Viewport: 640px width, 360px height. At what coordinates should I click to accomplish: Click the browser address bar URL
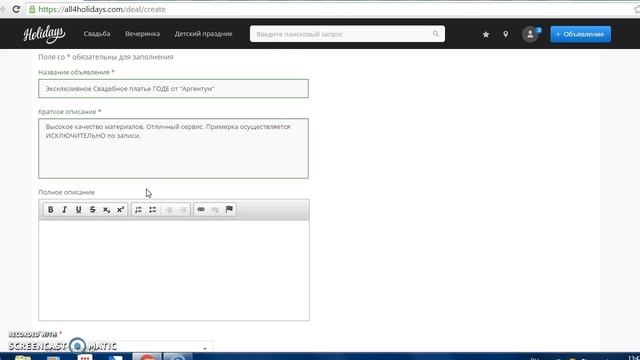[102, 9]
